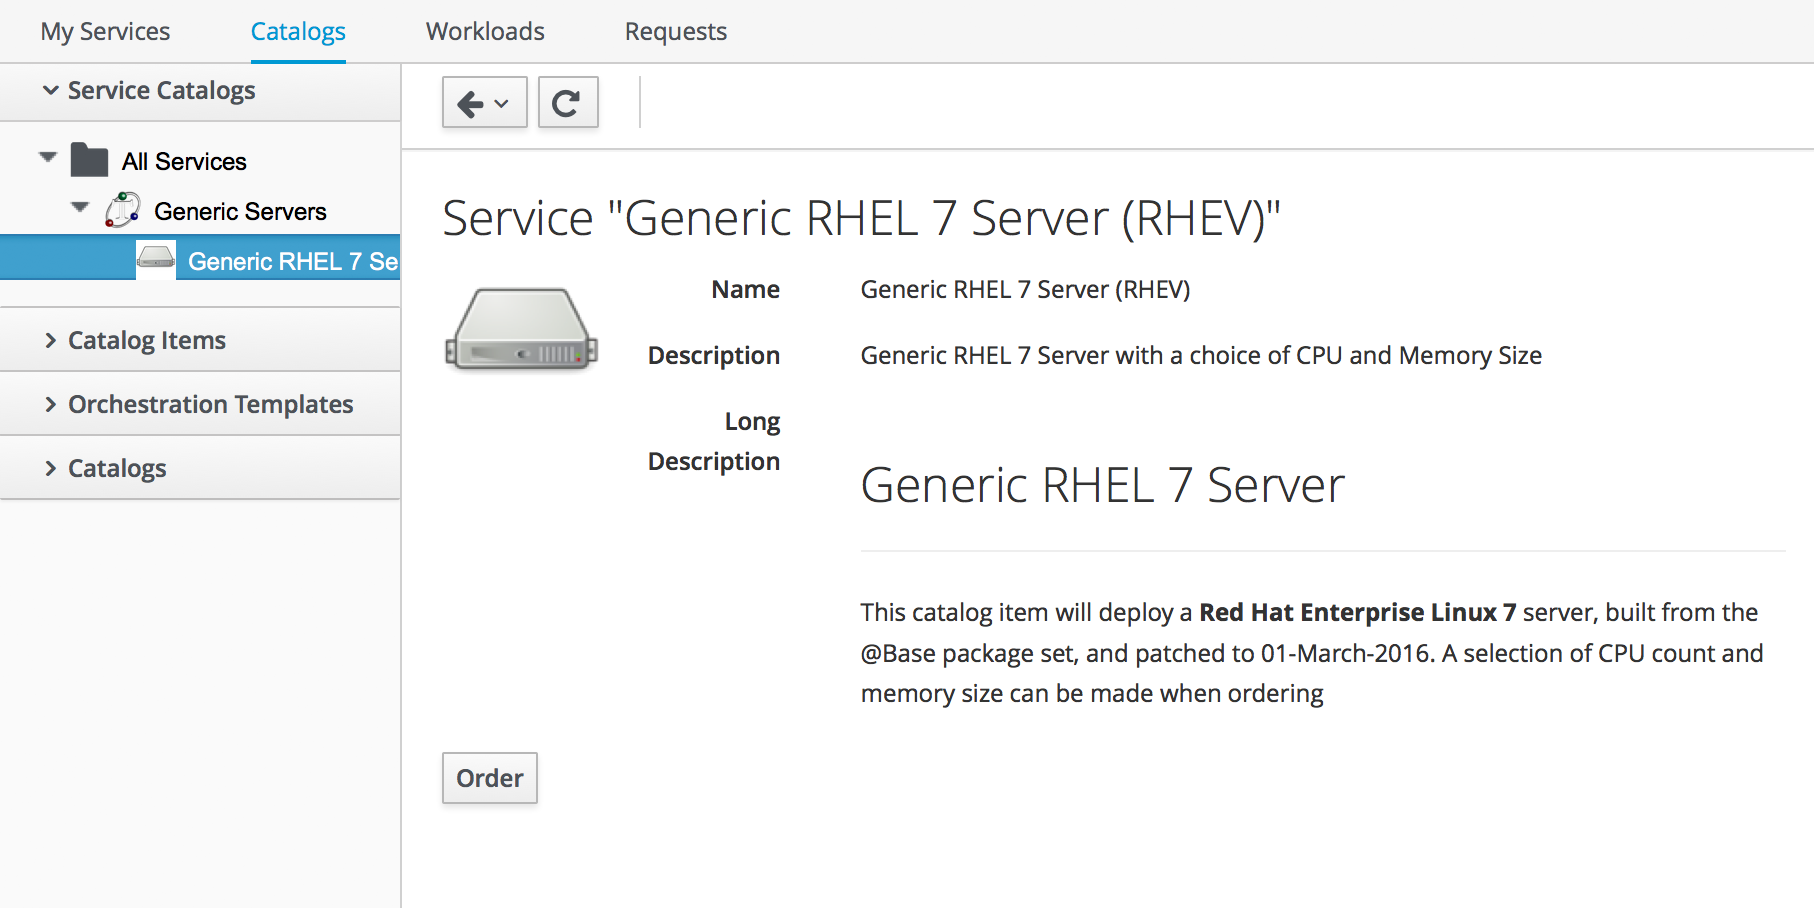The width and height of the screenshot is (1814, 908).
Task: Switch to the My Services tab
Action: click(x=105, y=32)
